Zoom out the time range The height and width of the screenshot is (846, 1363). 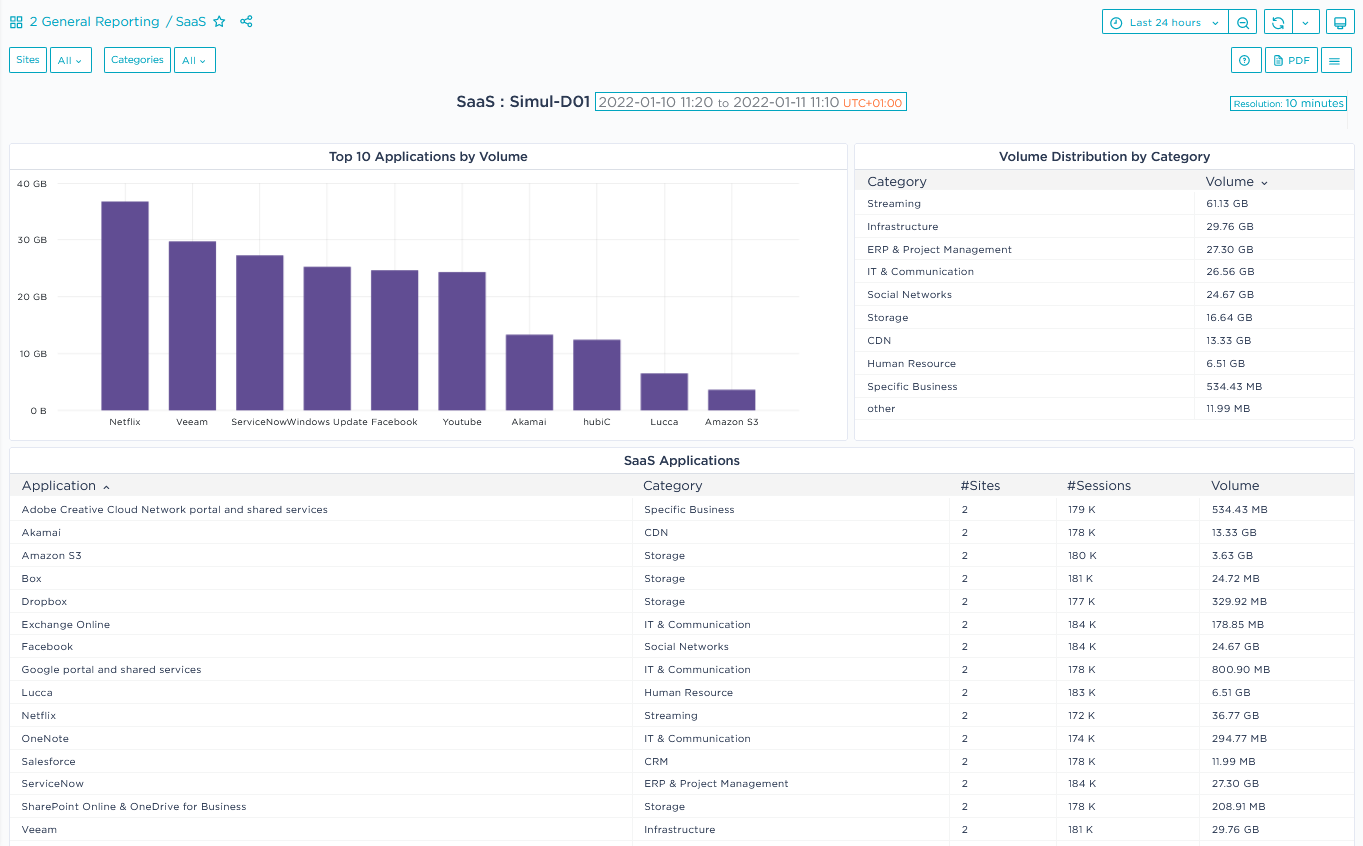(x=1243, y=23)
